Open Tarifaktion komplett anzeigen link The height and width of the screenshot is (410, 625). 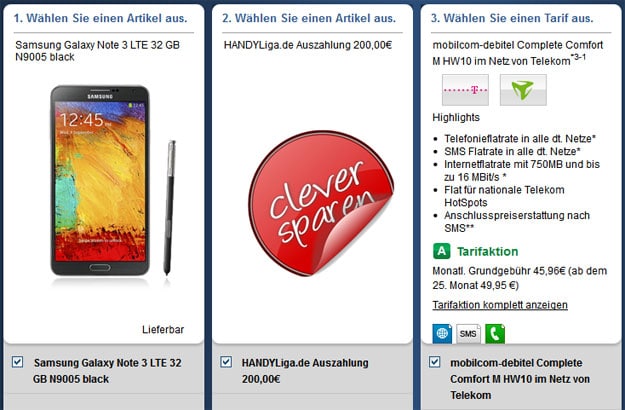click(x=500, y=305)
